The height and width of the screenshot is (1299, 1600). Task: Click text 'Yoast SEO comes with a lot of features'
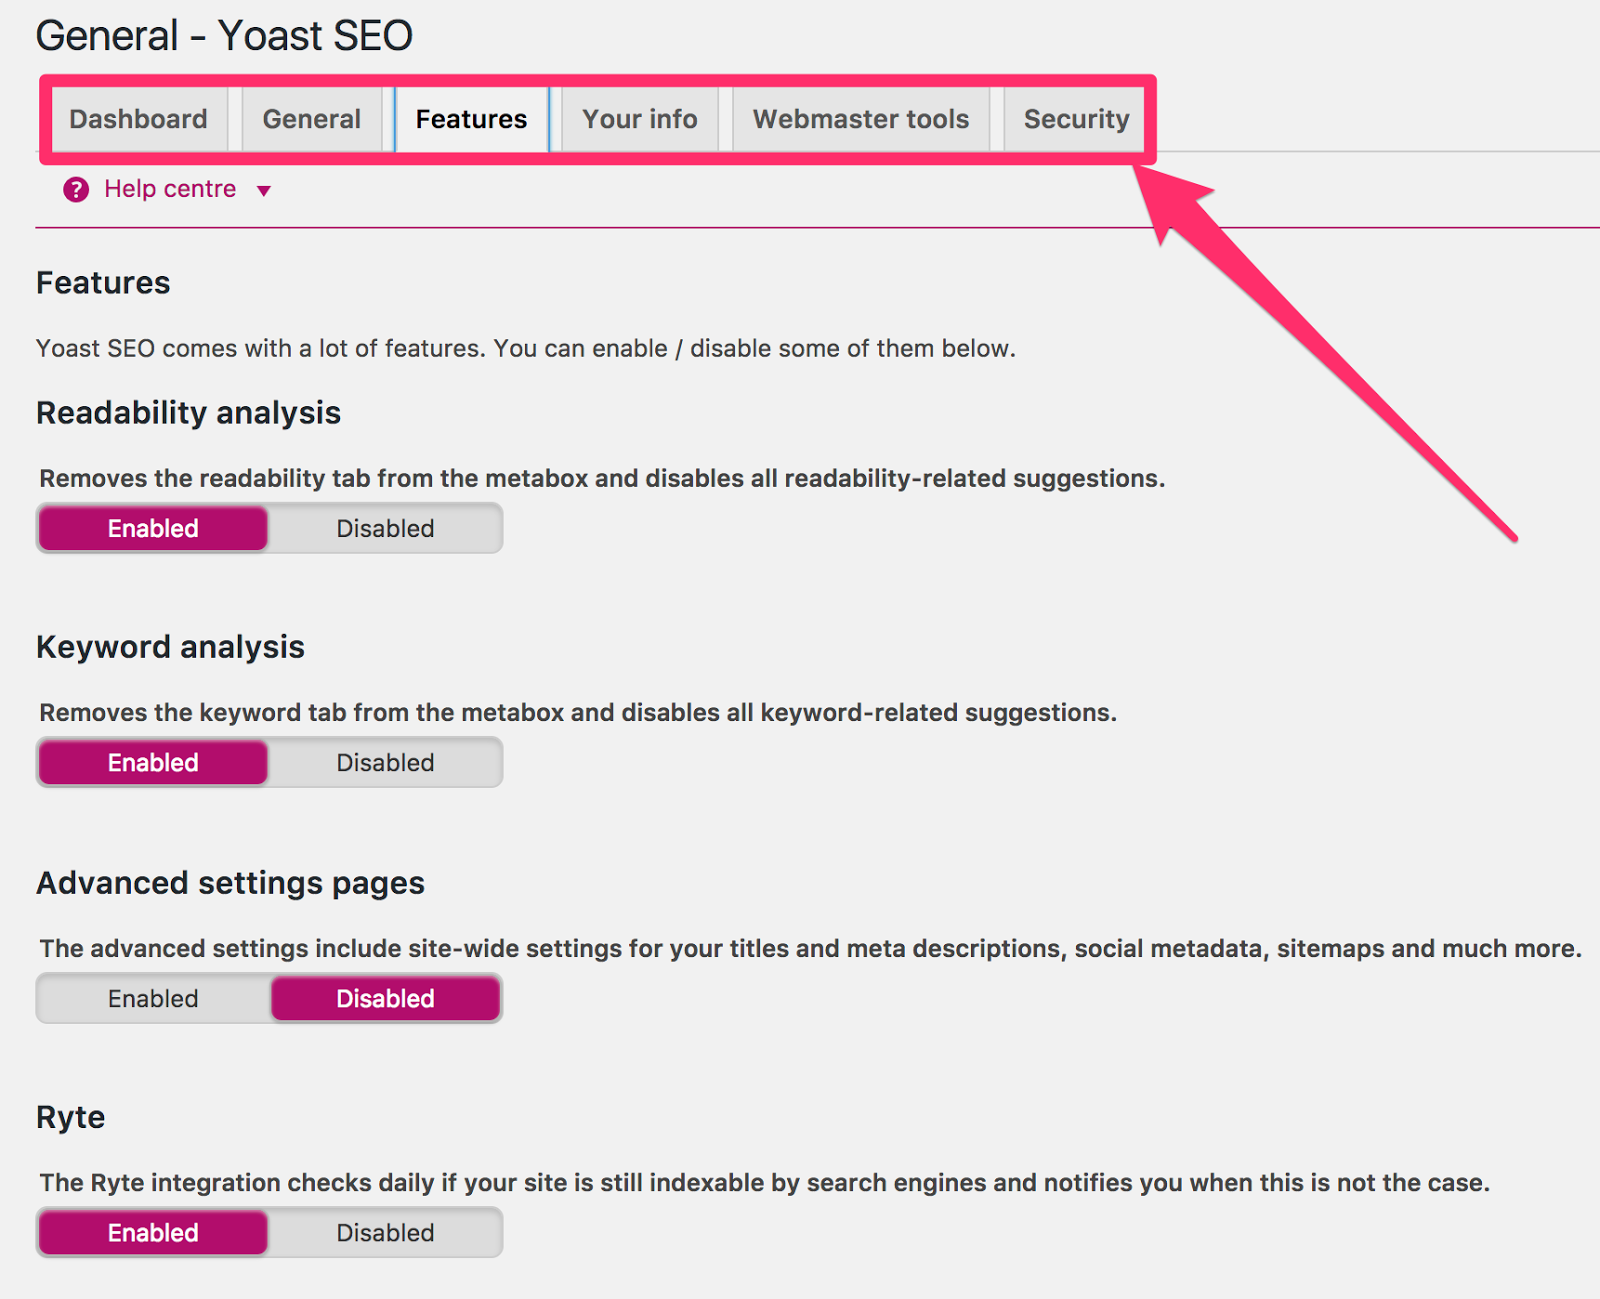[260, 348]
